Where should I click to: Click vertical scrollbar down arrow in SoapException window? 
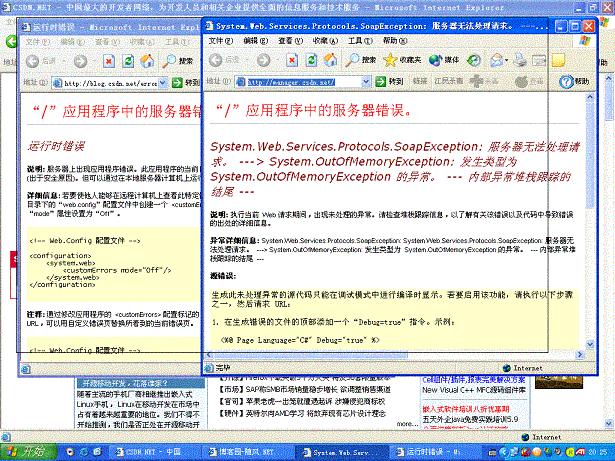click(x=590, y=344)
